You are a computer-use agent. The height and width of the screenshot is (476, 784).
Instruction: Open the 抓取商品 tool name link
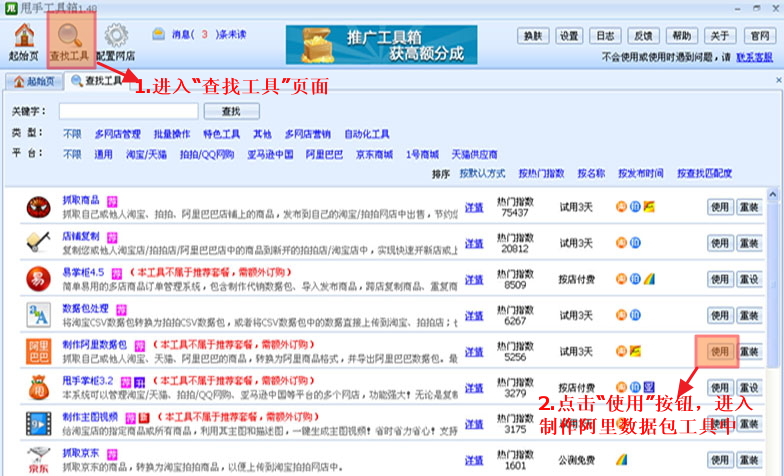(80, 200)
